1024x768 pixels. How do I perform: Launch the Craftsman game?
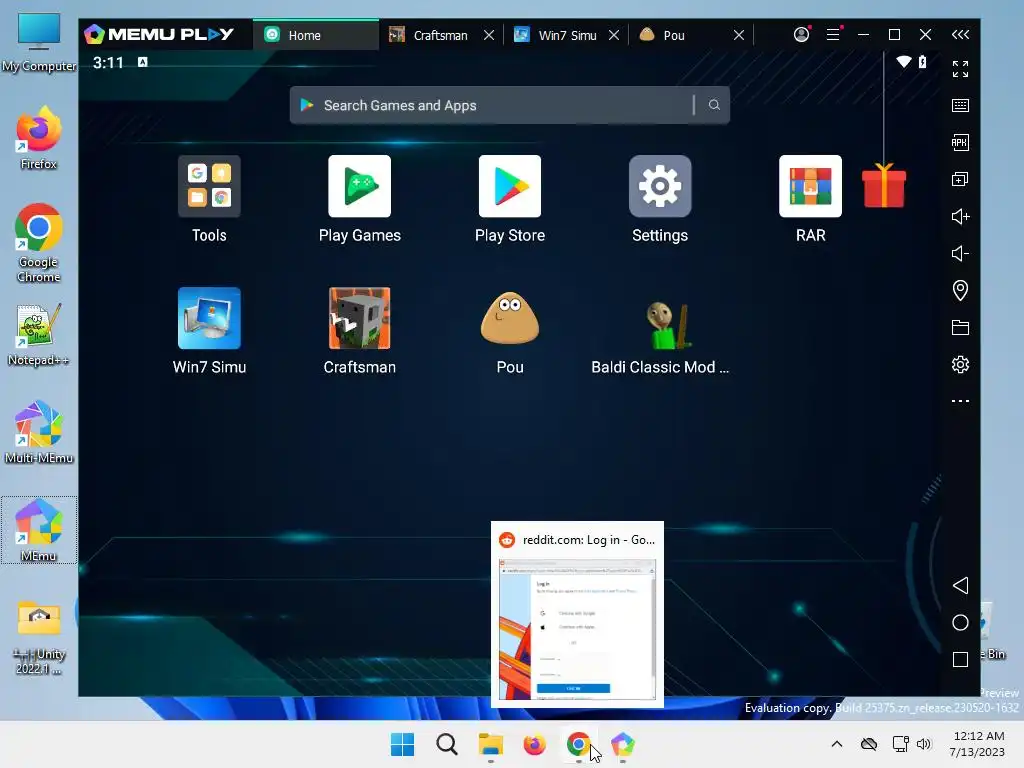[x=360, y=318]
